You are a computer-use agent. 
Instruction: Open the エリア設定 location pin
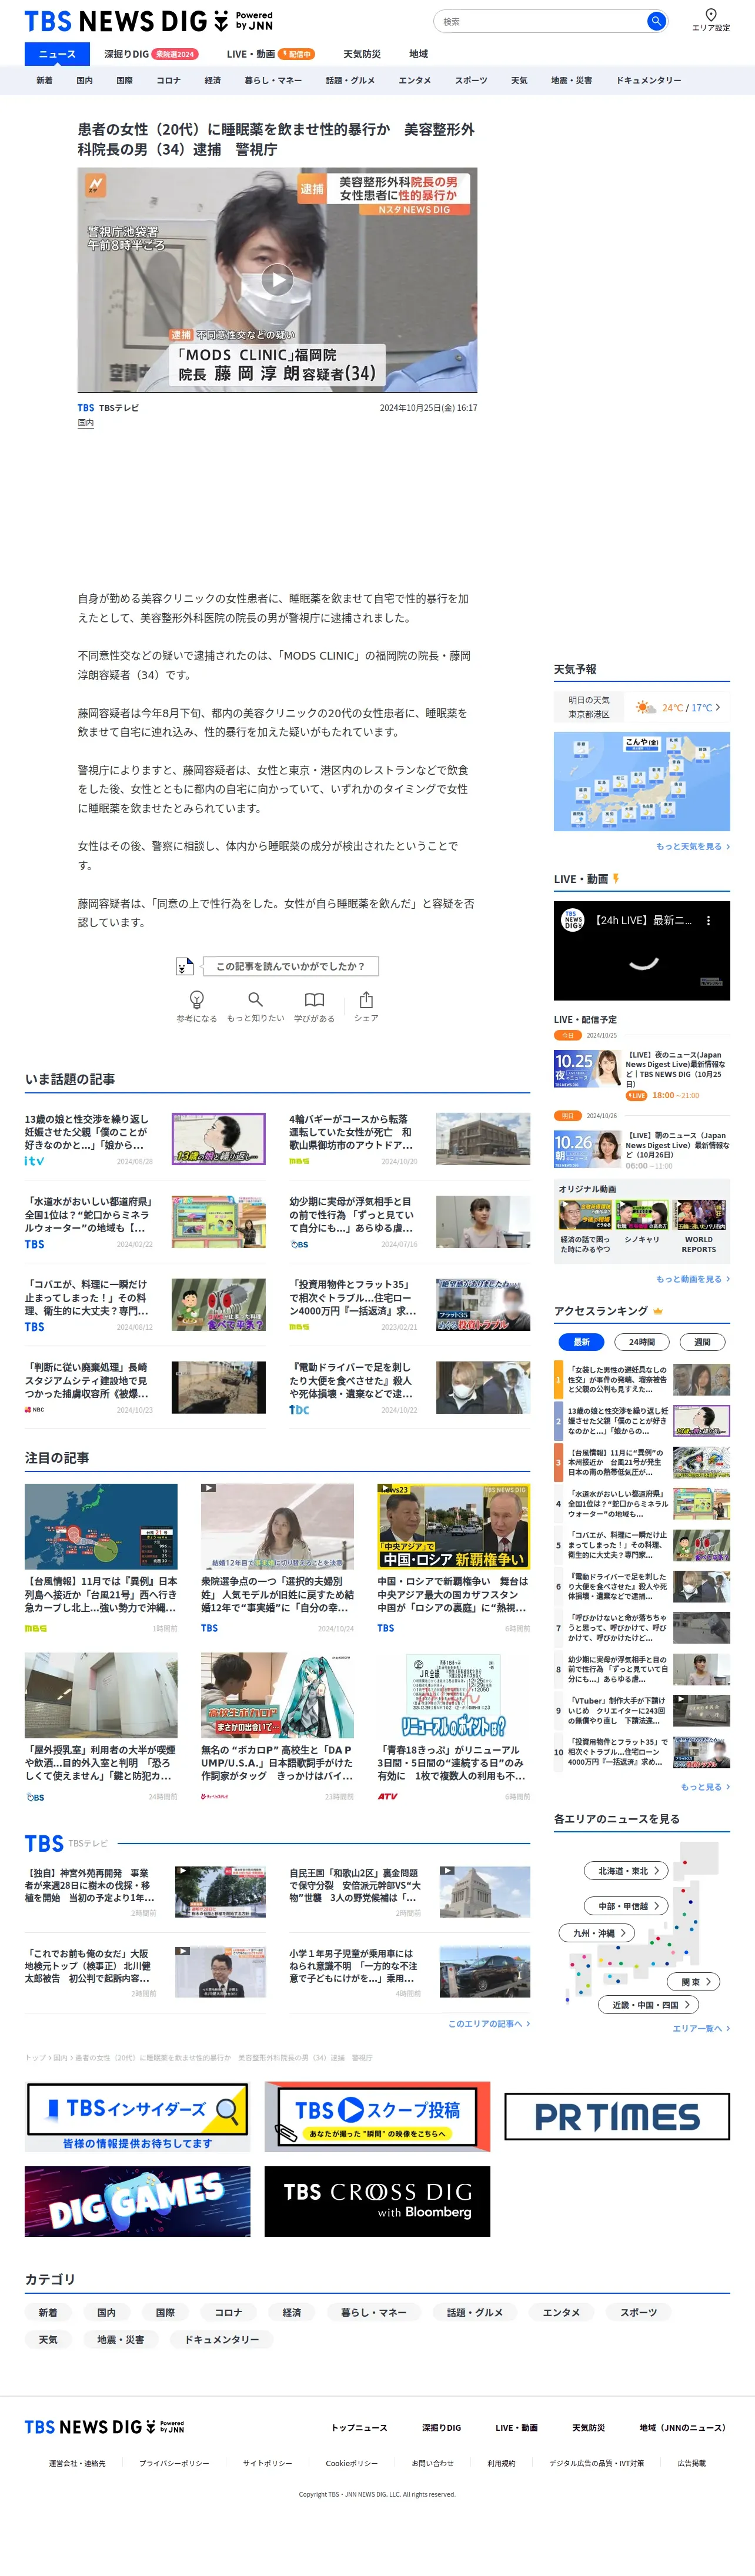click(710, 19)
